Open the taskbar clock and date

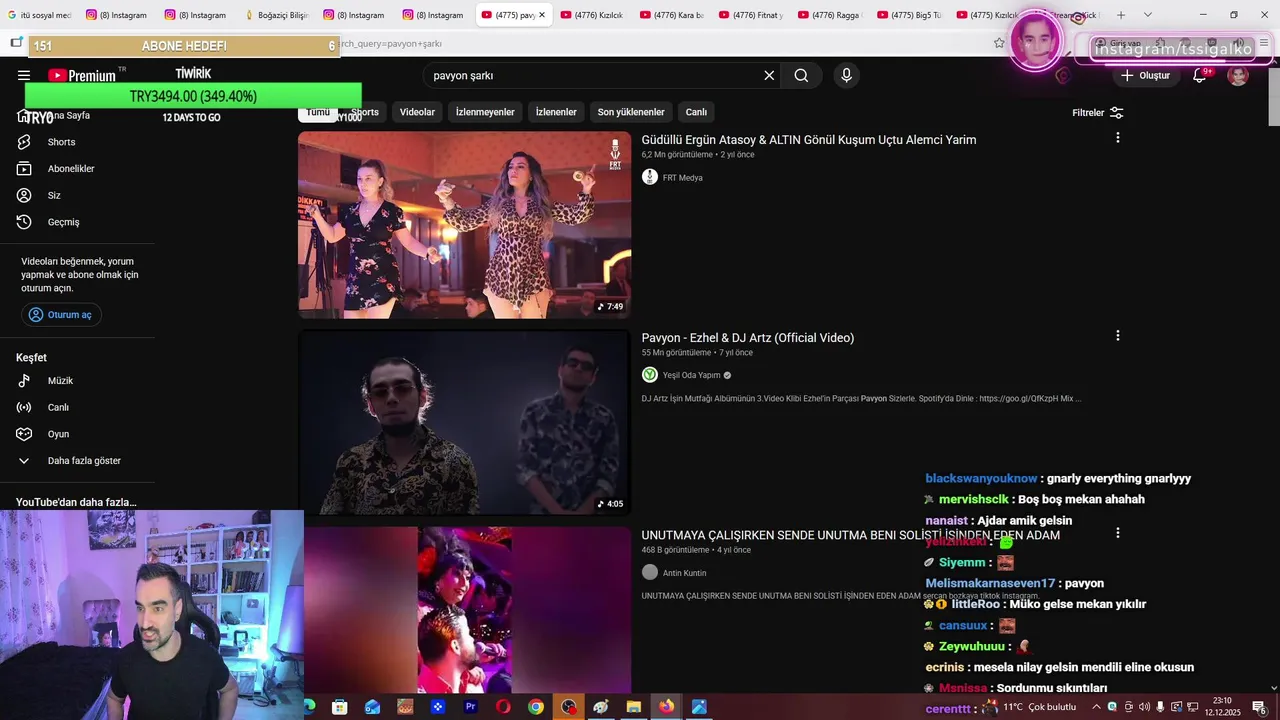click(1222, 707)
